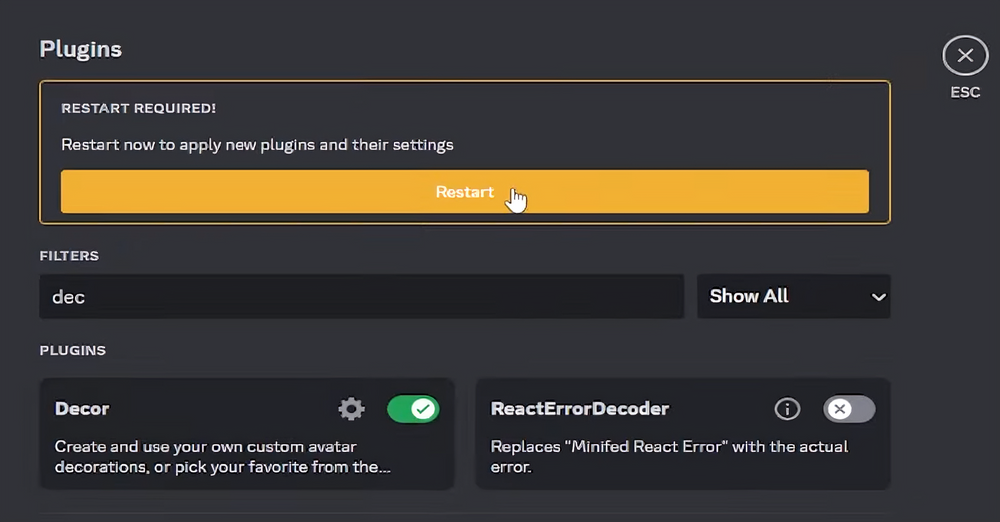
Task: Close settings with the X icon
Action: [965, 56]
